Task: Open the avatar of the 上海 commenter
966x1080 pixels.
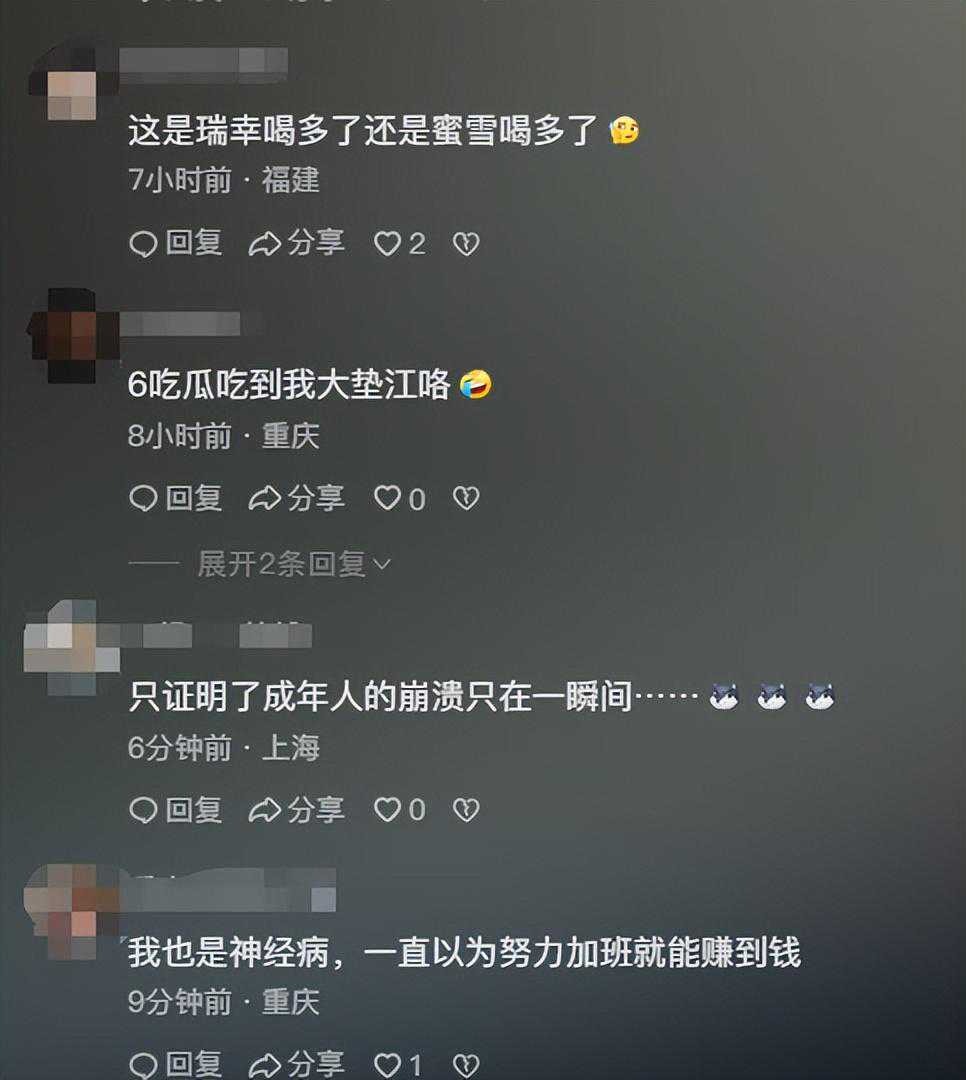Action: (x=72, y=647)
